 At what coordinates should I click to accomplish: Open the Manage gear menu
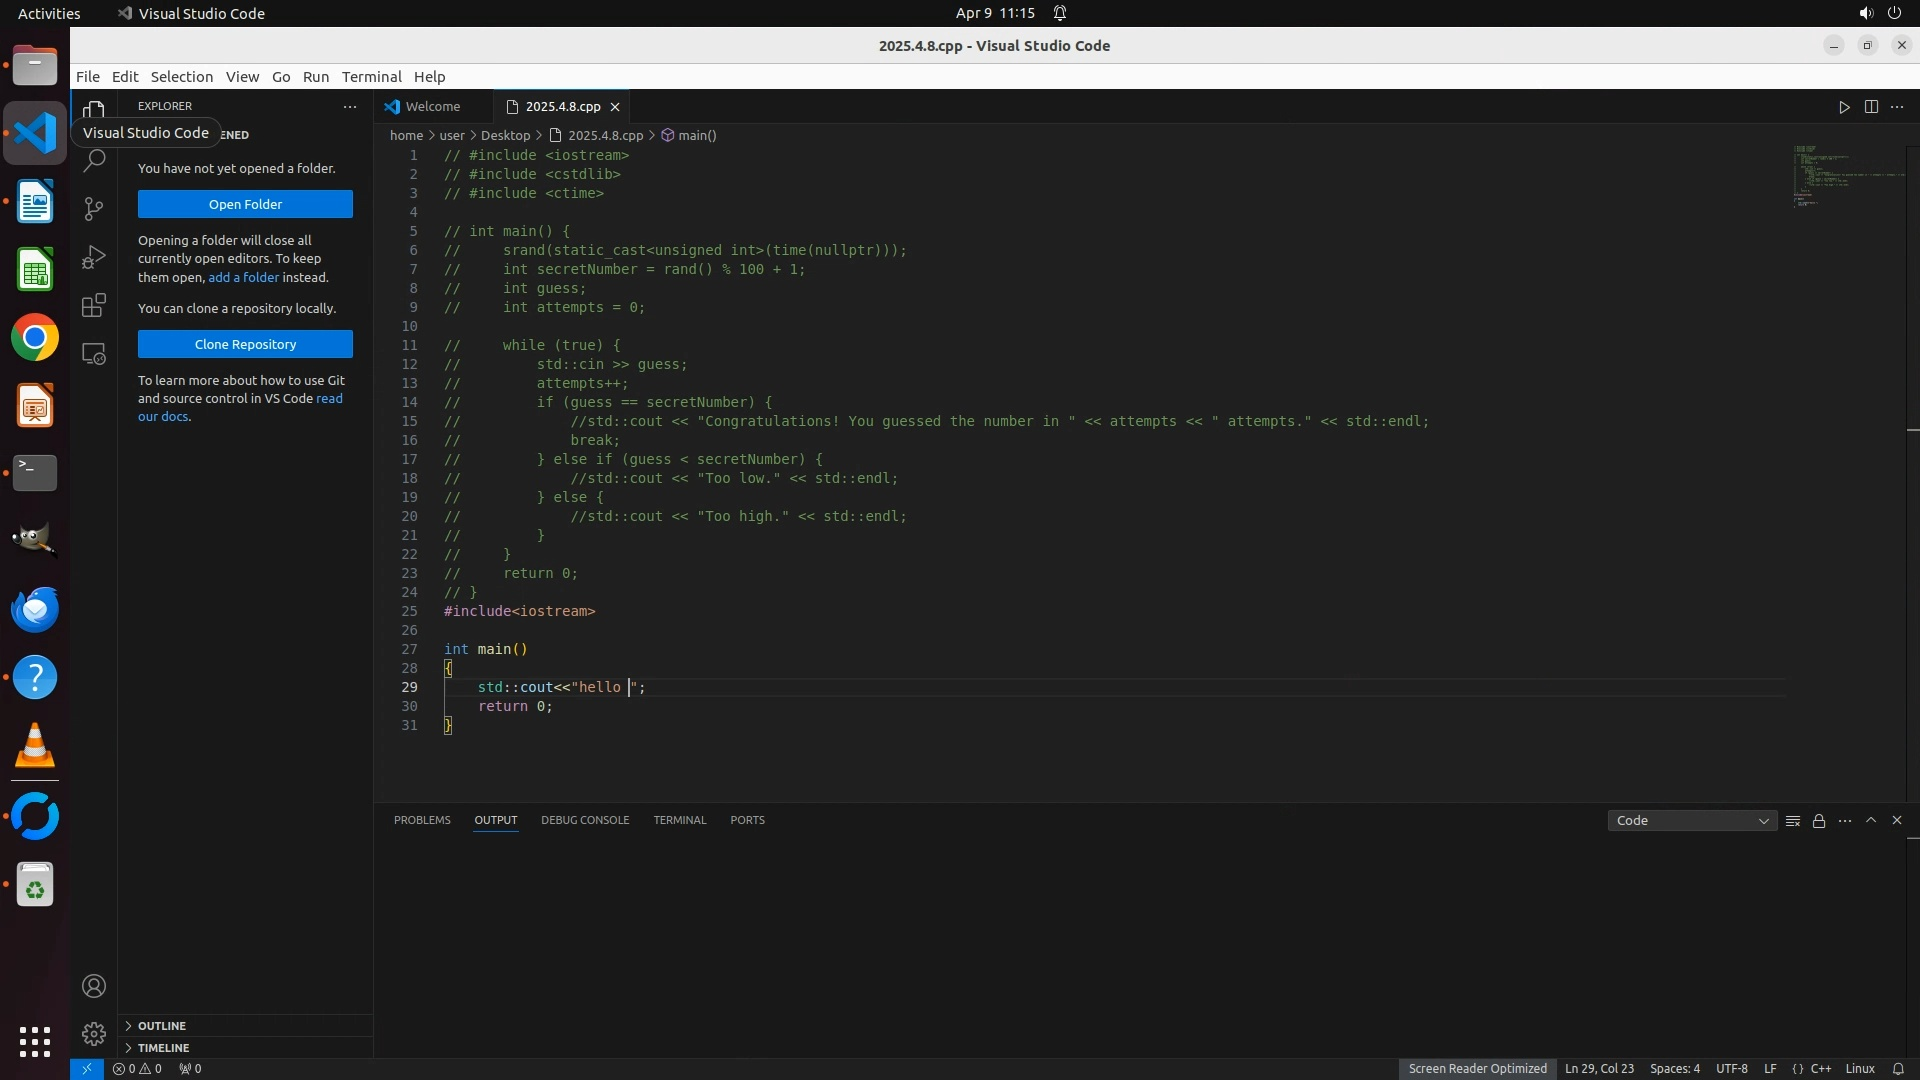[x=94, y=1033]
